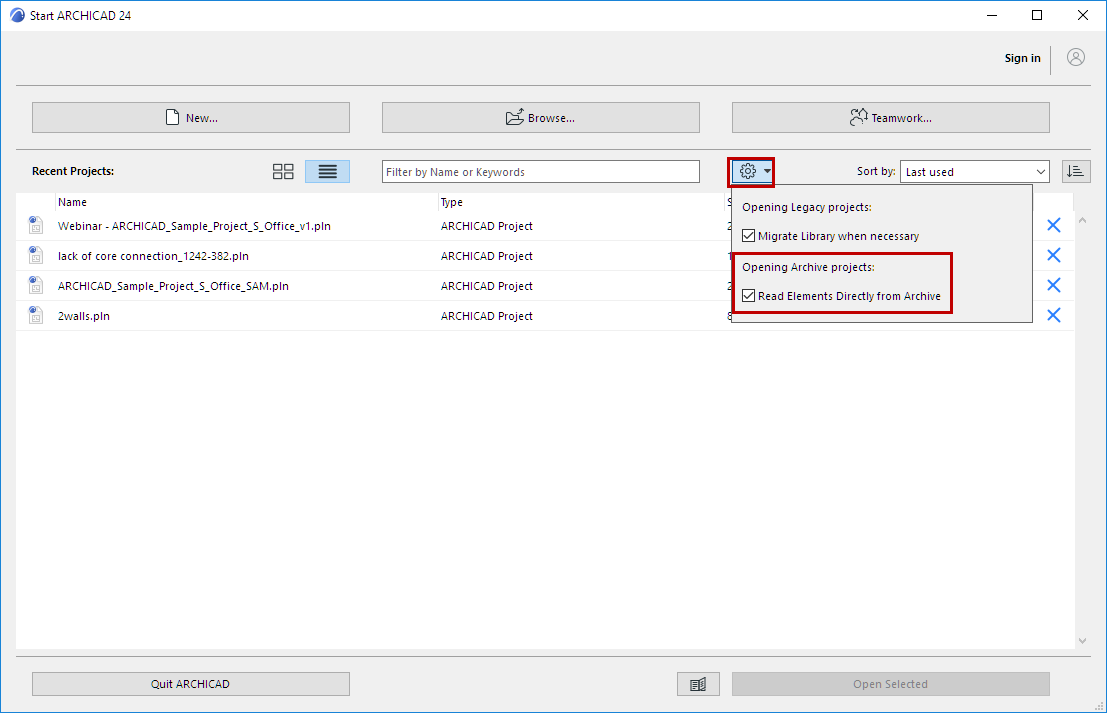Screen dimensions: 1107x713
Task: Quit ARCHICAD using bottom button
Action: pyautogui.click(x=191, y=684)
